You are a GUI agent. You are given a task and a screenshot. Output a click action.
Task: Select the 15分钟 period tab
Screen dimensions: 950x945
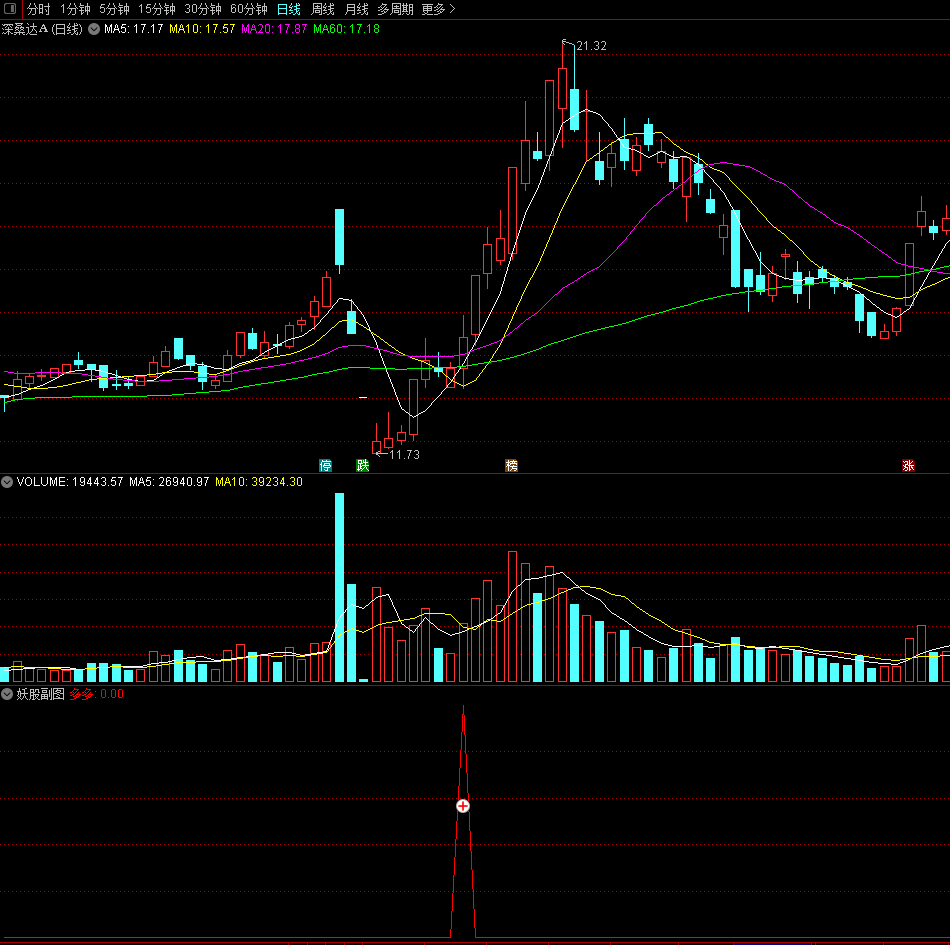coord(157,9)
